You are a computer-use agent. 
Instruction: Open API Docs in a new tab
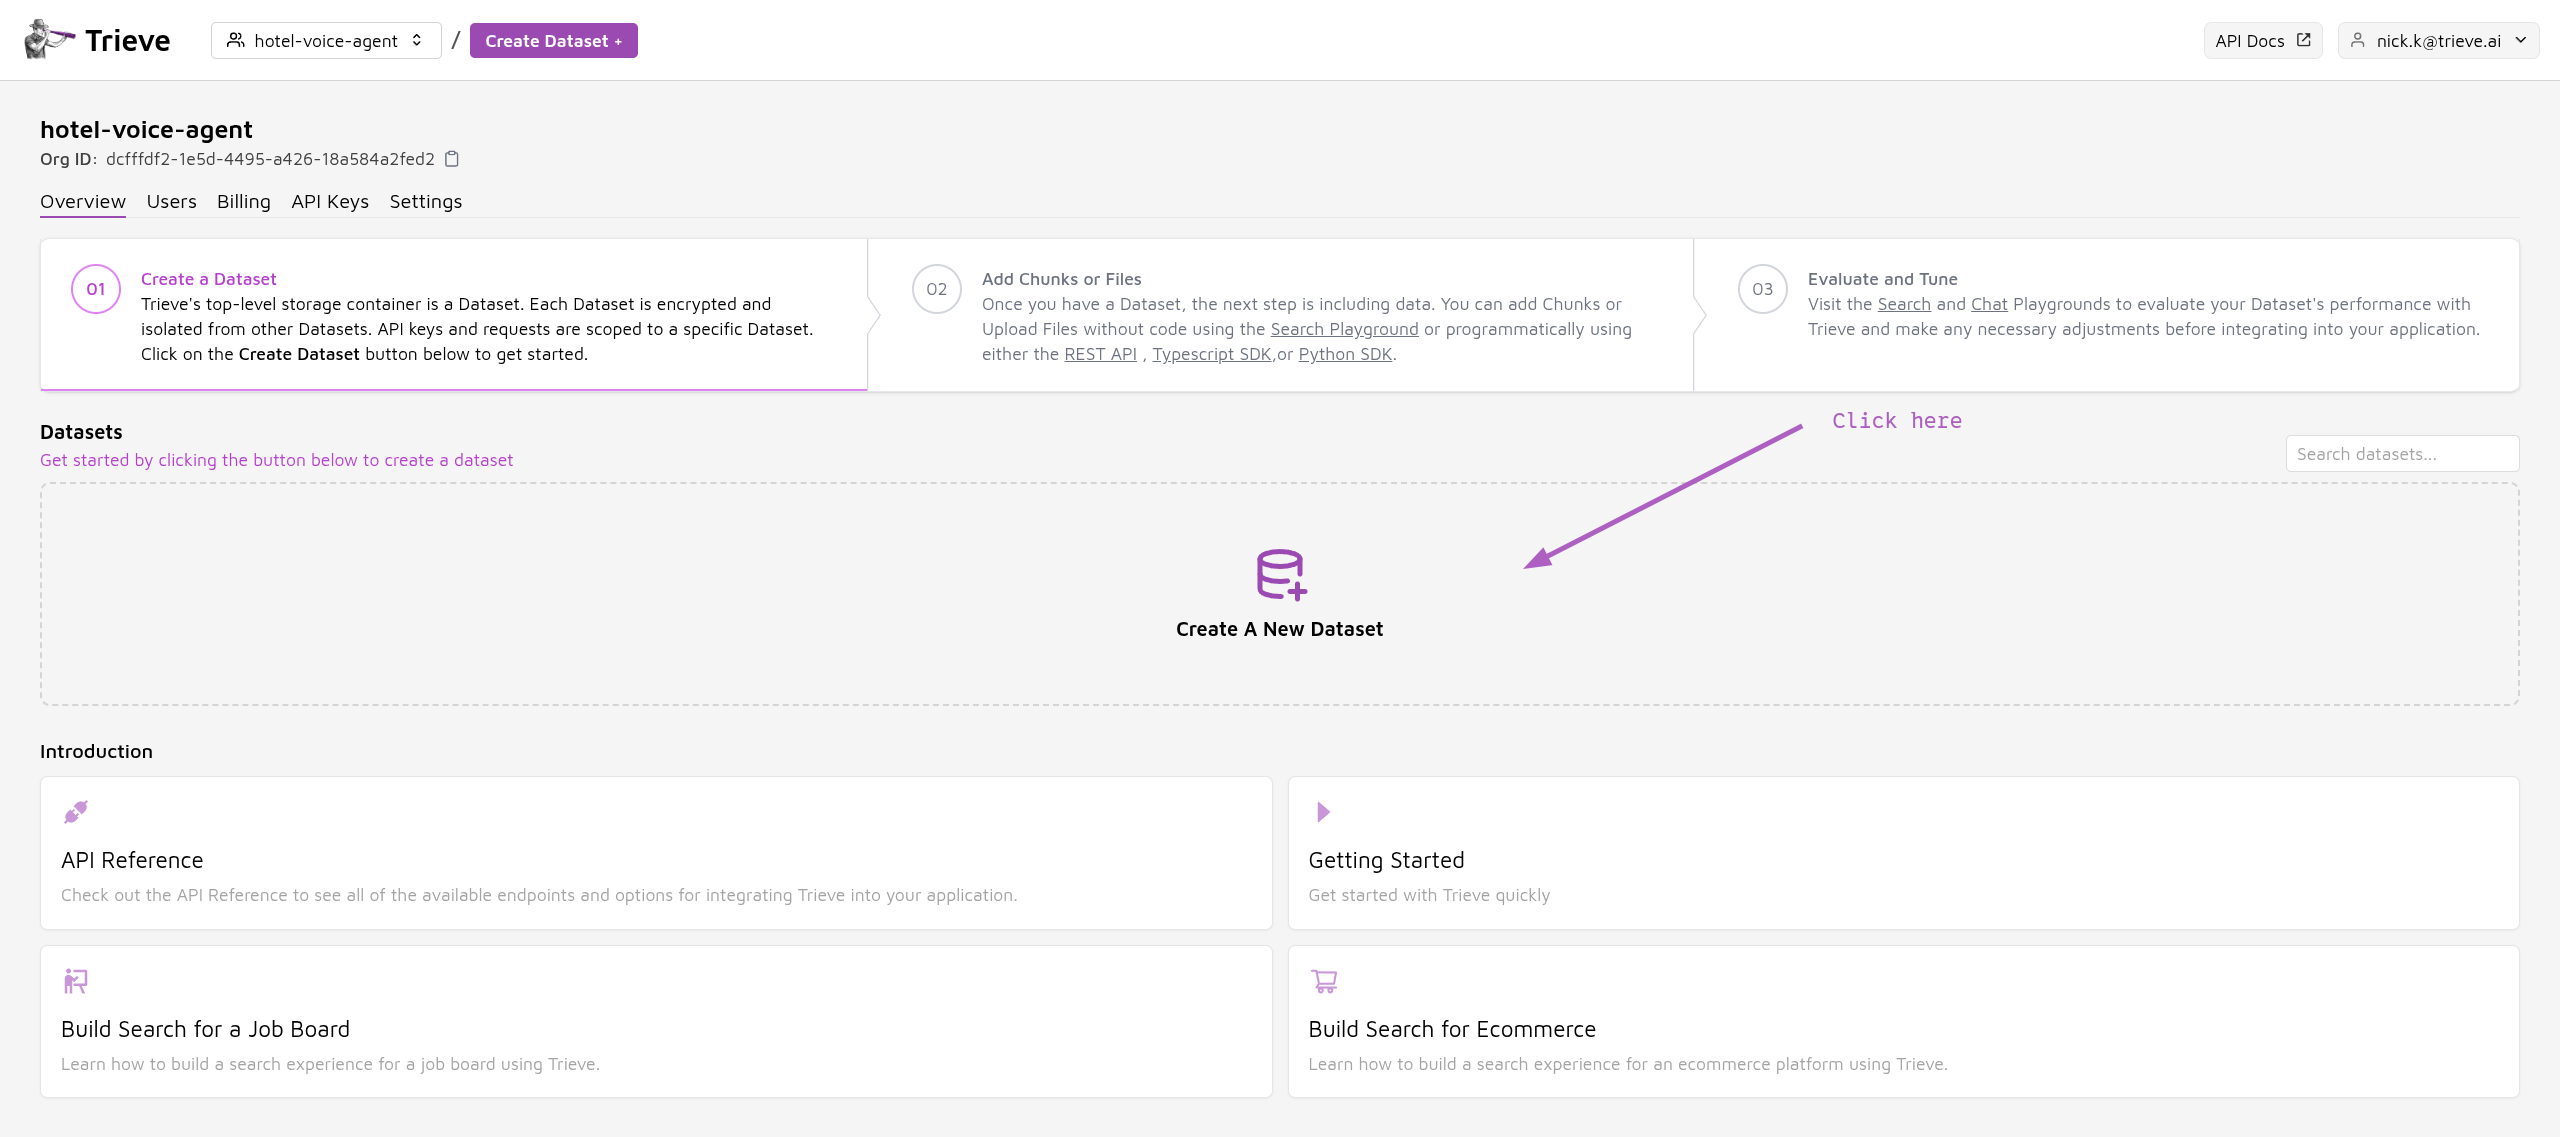click(2263, 40)
